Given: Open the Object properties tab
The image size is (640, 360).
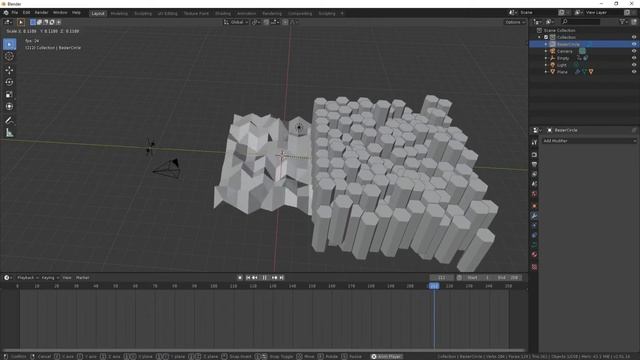Looking at the screenshot, I should tap(534, 206).
